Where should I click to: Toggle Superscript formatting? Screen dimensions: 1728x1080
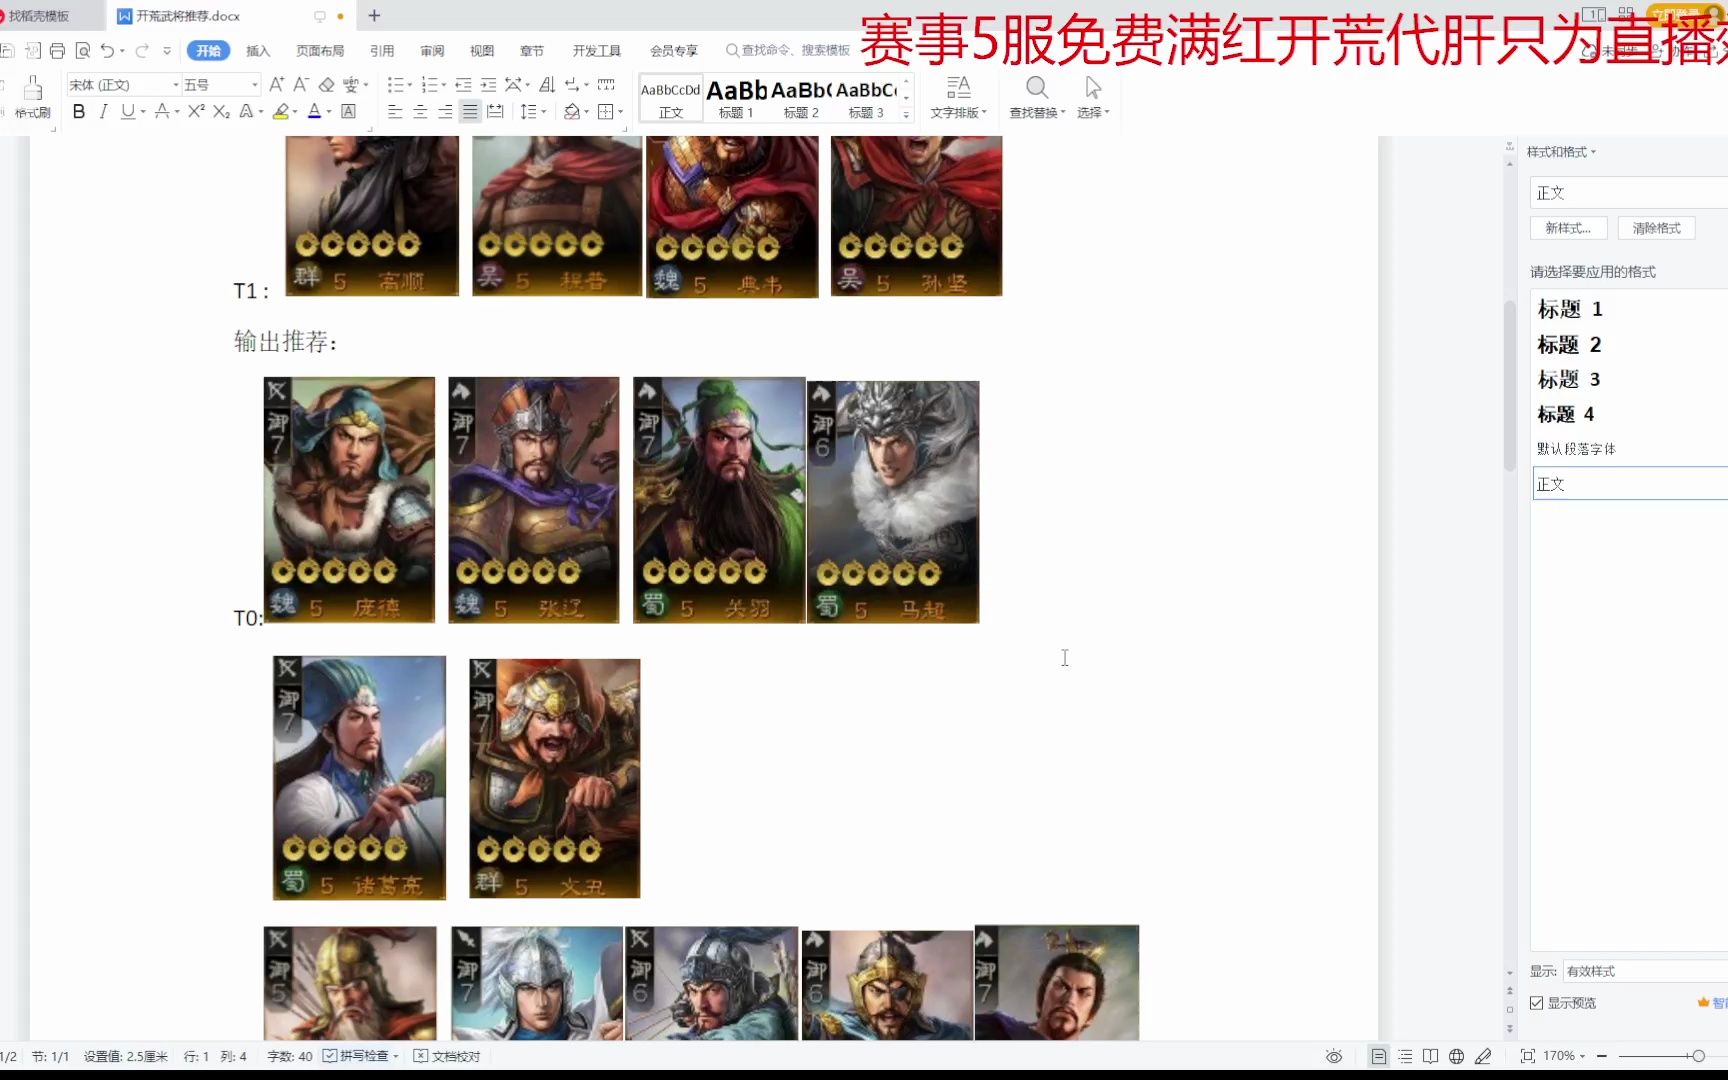click(x=196, y=112)
